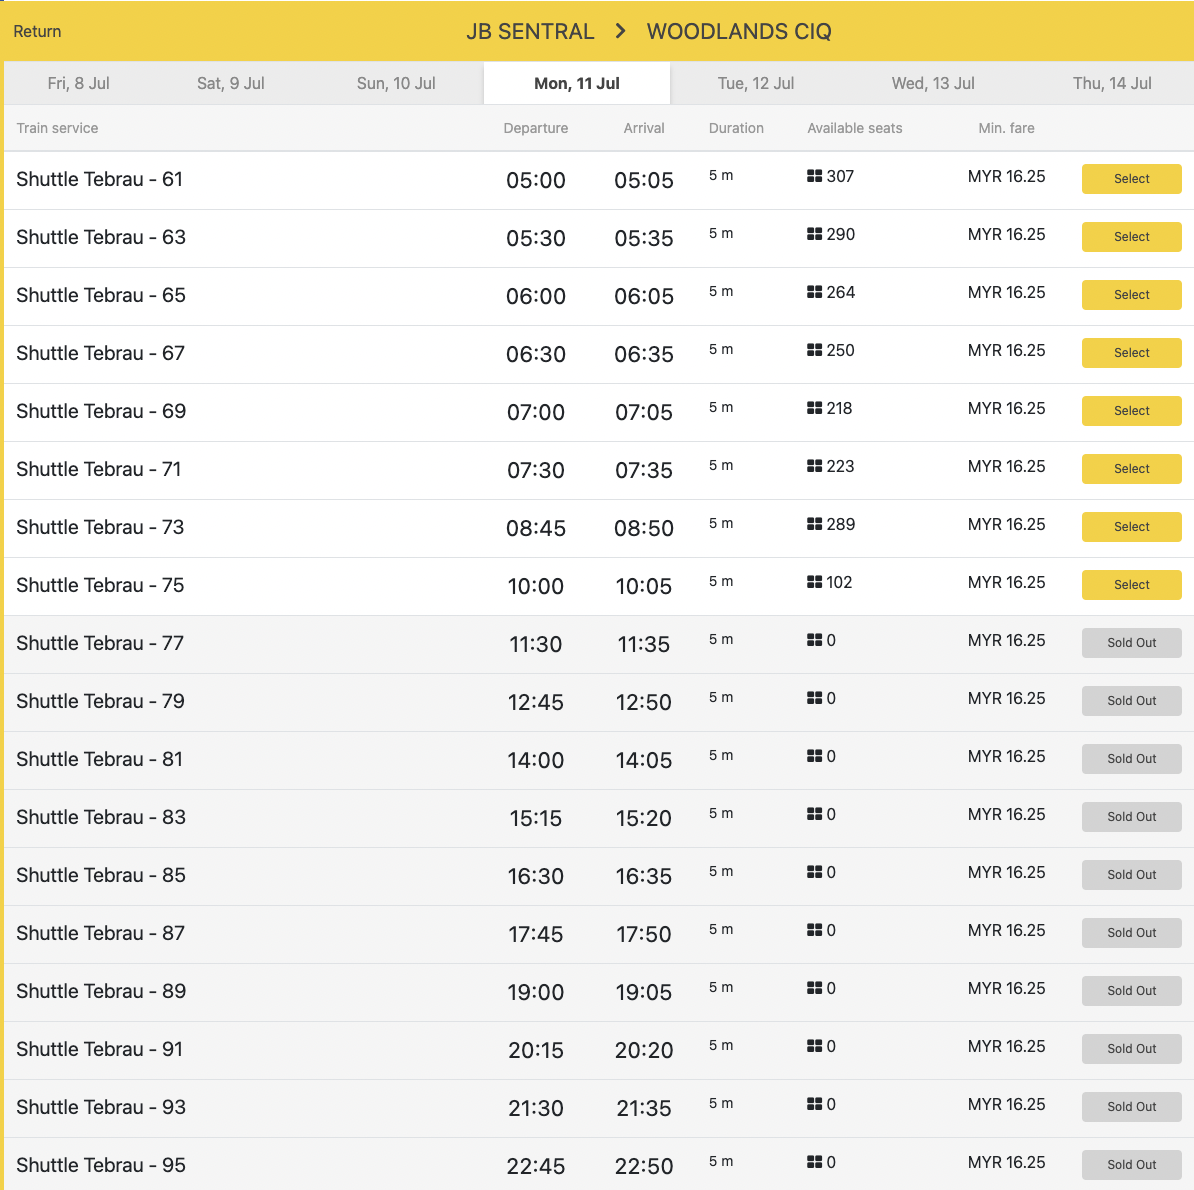Click the seat icon for Shuttle Tebrau - 93
This screenshot has width=1194, height=1190.
click(814, 1104)
